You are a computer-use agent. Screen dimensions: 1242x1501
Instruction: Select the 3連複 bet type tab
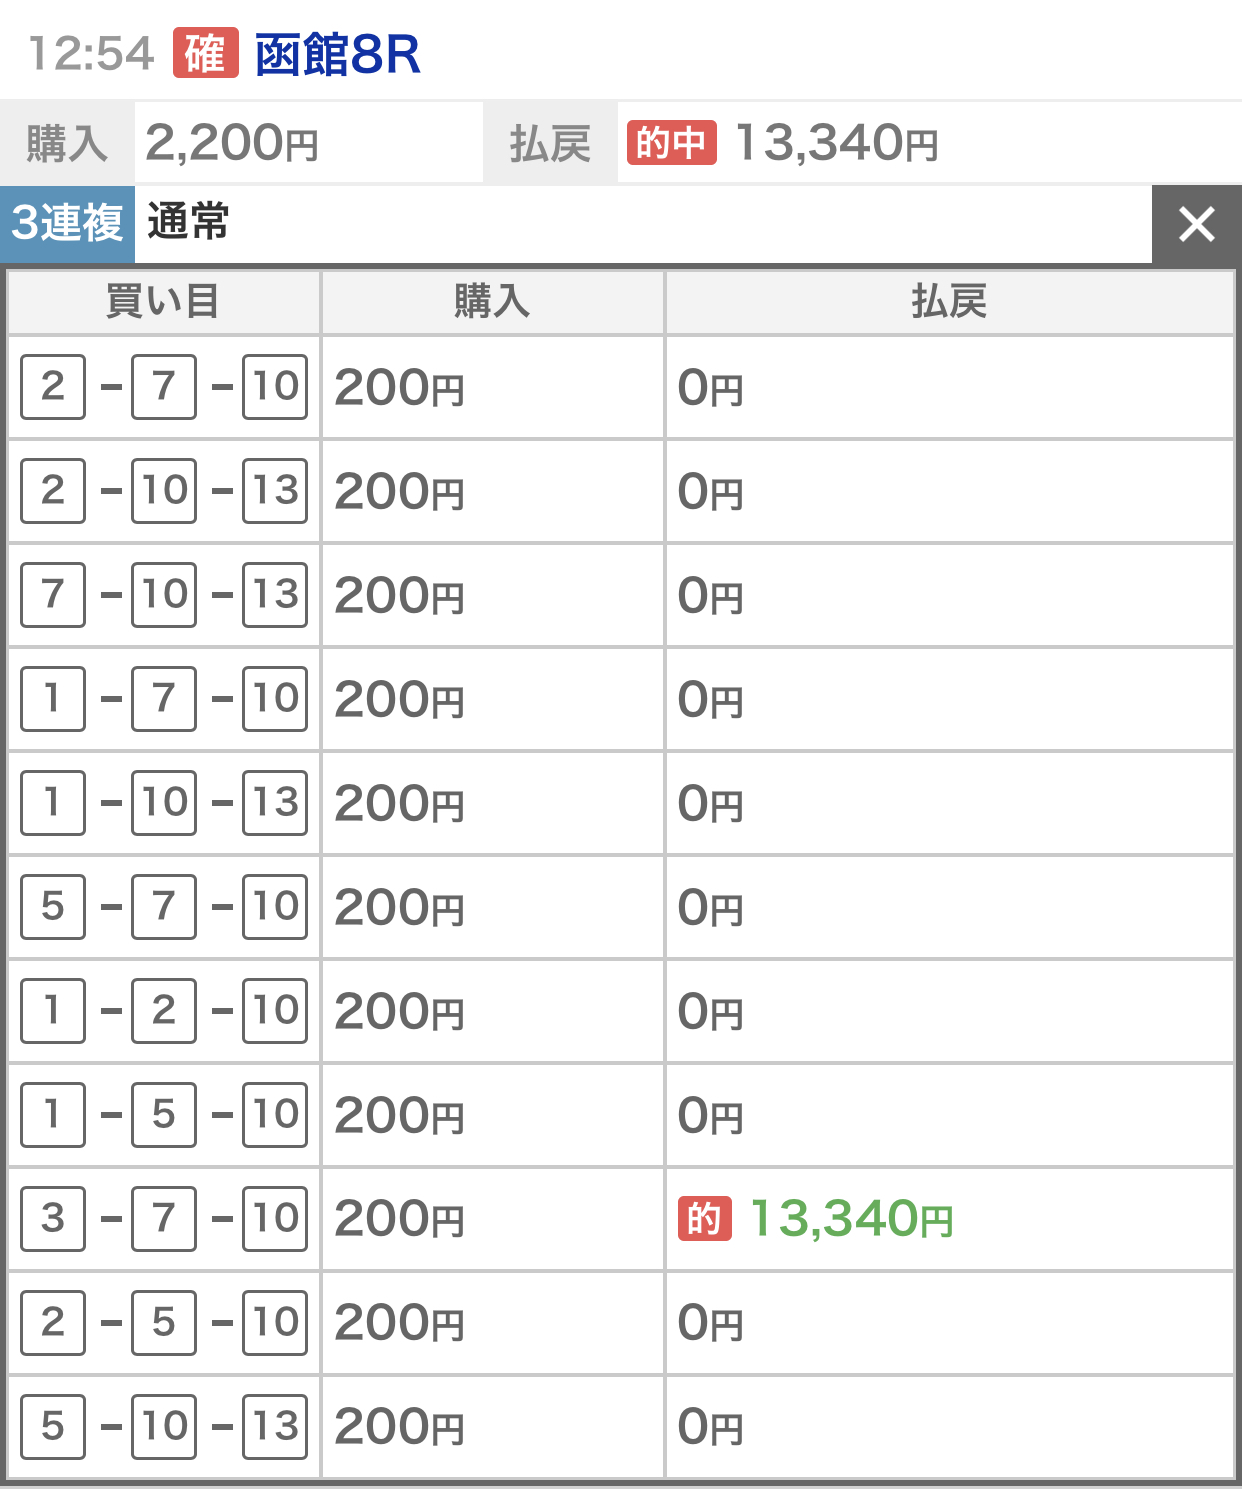(x=67, y=223)
